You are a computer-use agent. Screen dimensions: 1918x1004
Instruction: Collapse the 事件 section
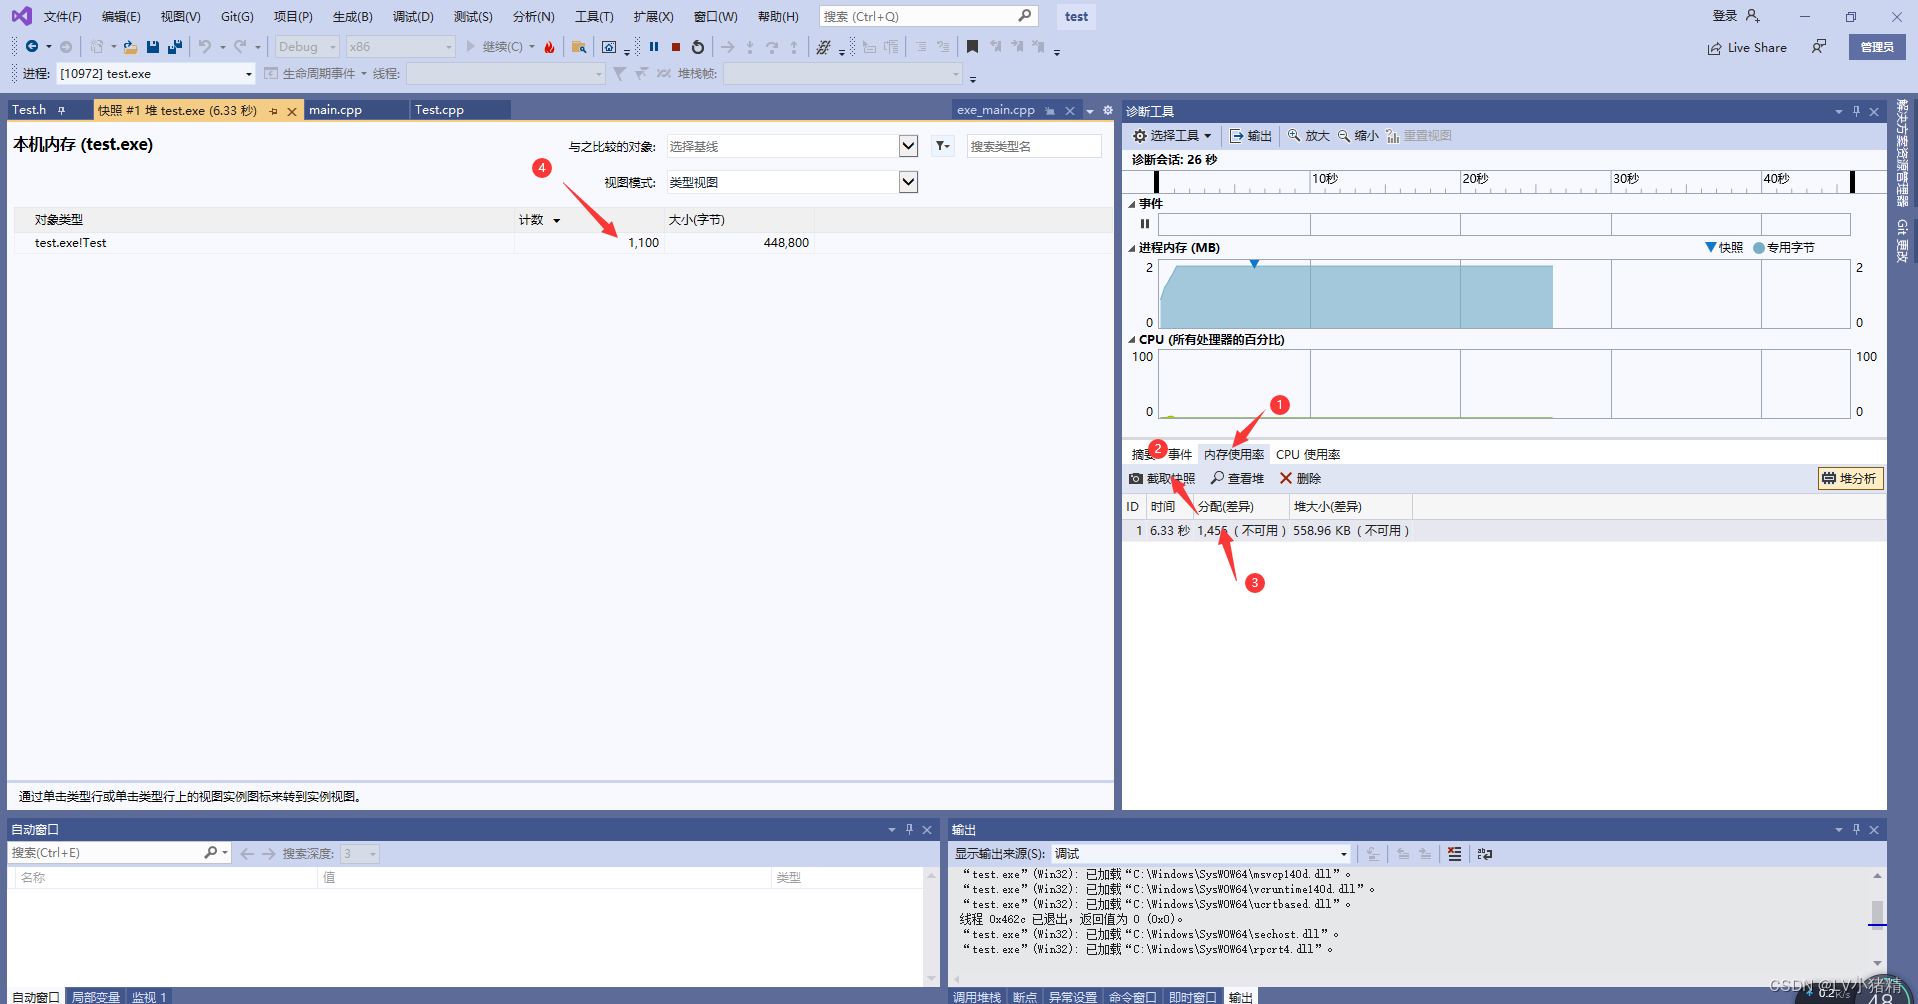click(x=1132, y=204)
